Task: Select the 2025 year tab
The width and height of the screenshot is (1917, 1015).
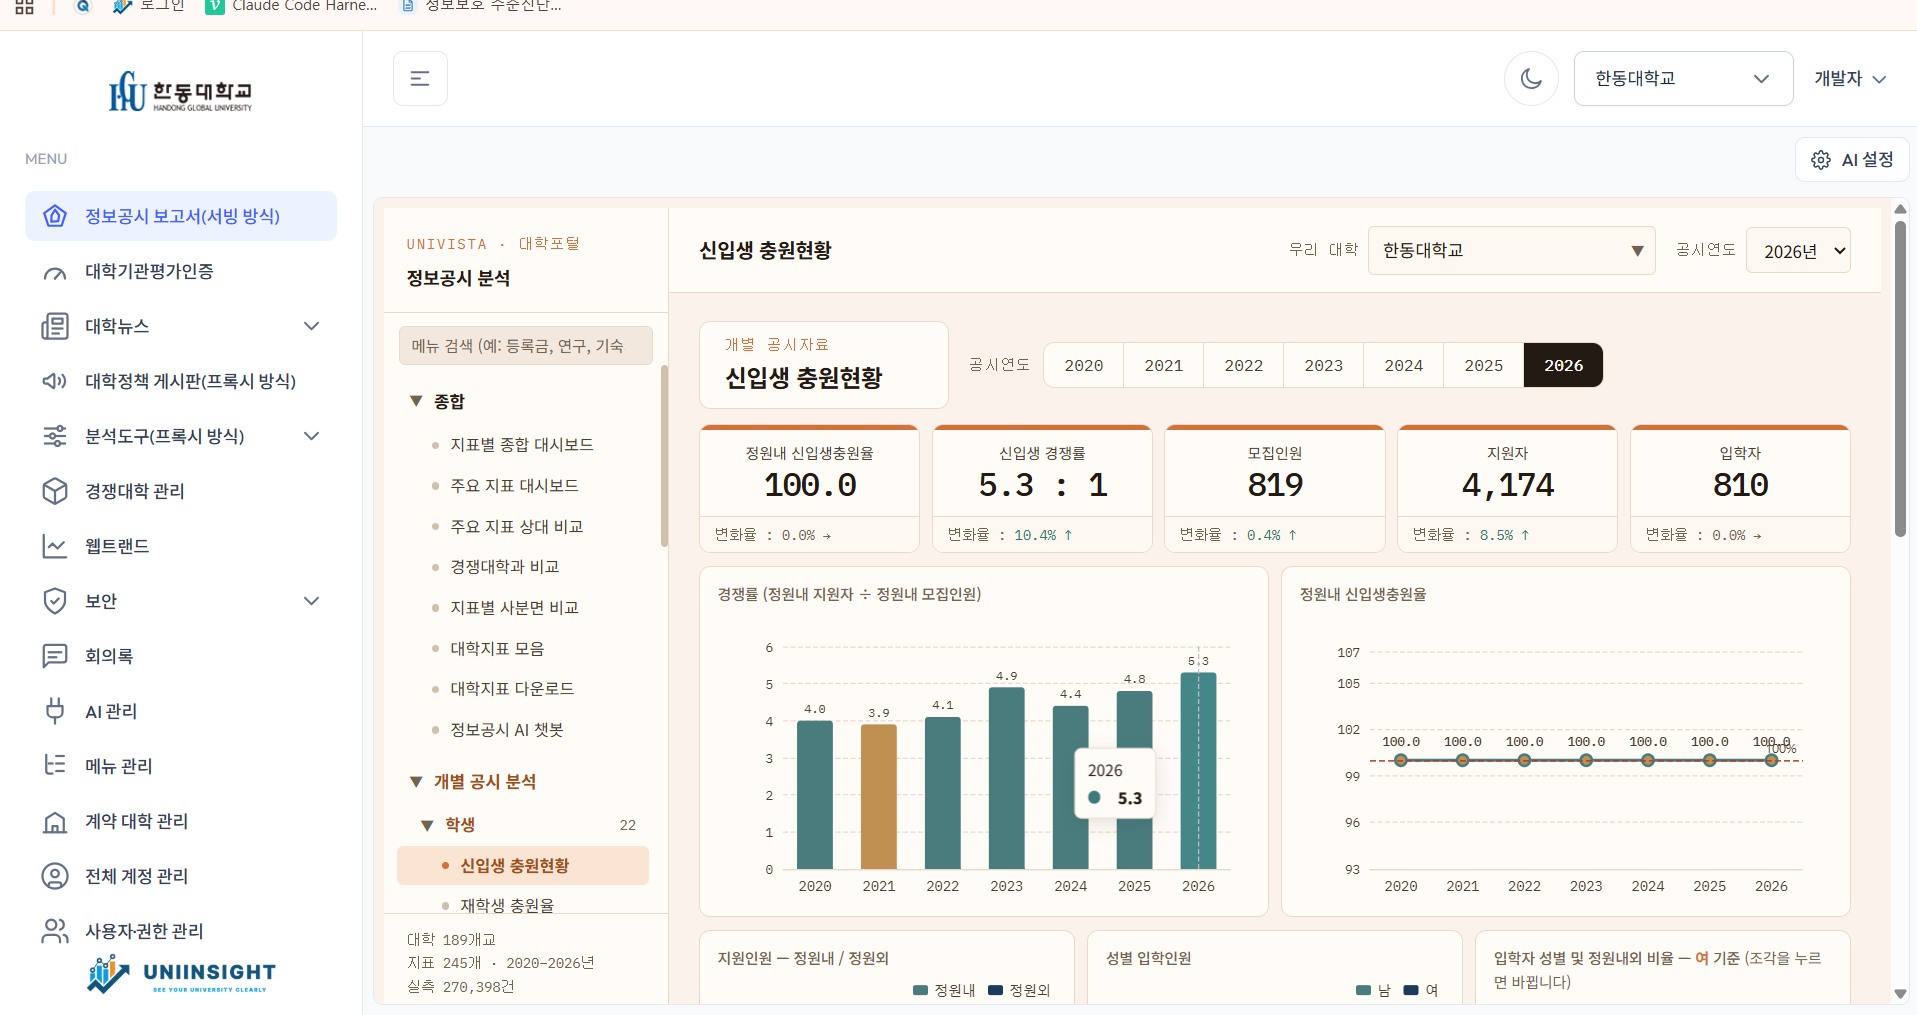Action: (1484, 365)
